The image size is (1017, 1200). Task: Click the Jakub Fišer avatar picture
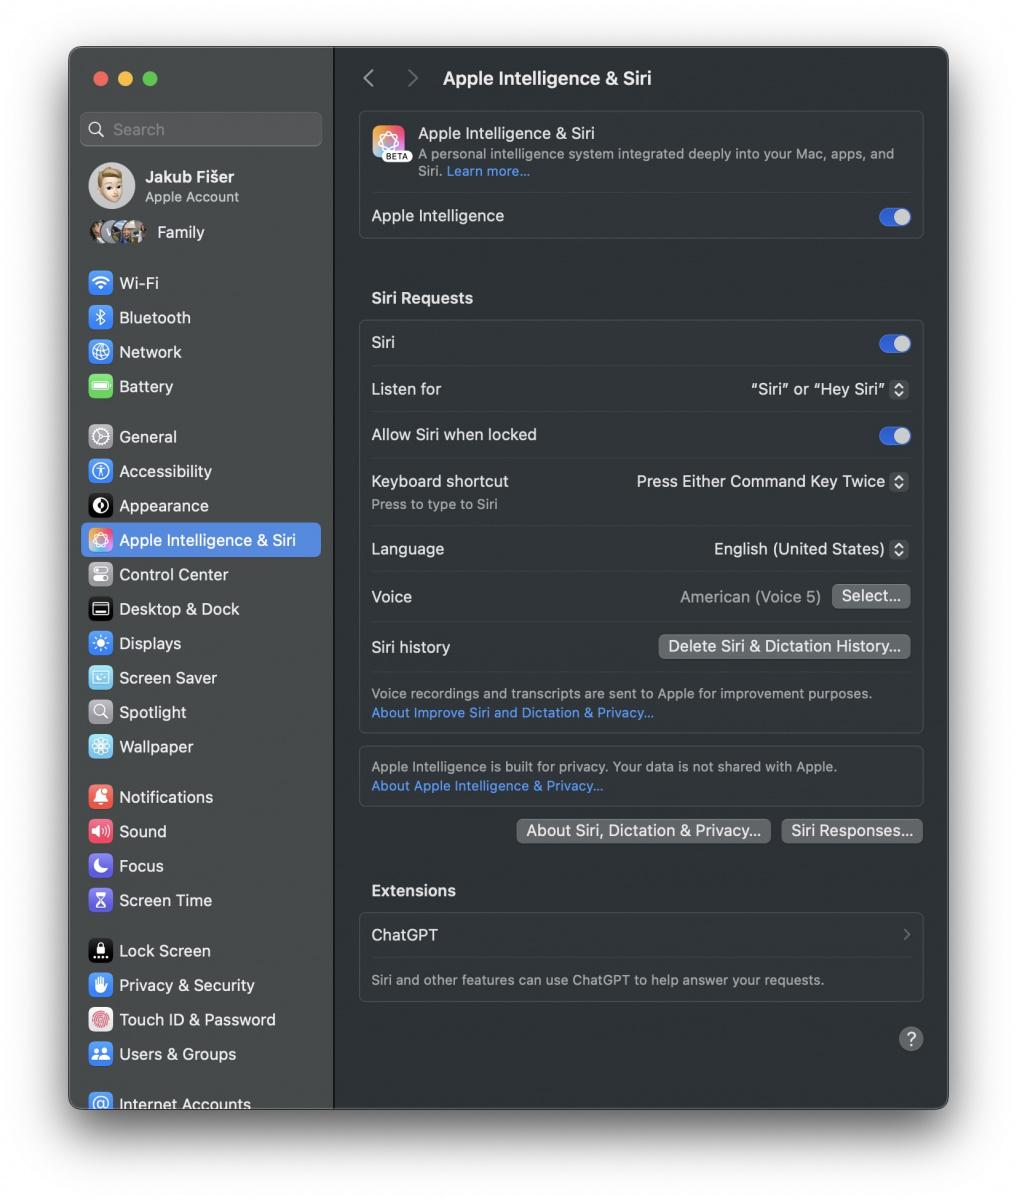pos(112,186)
